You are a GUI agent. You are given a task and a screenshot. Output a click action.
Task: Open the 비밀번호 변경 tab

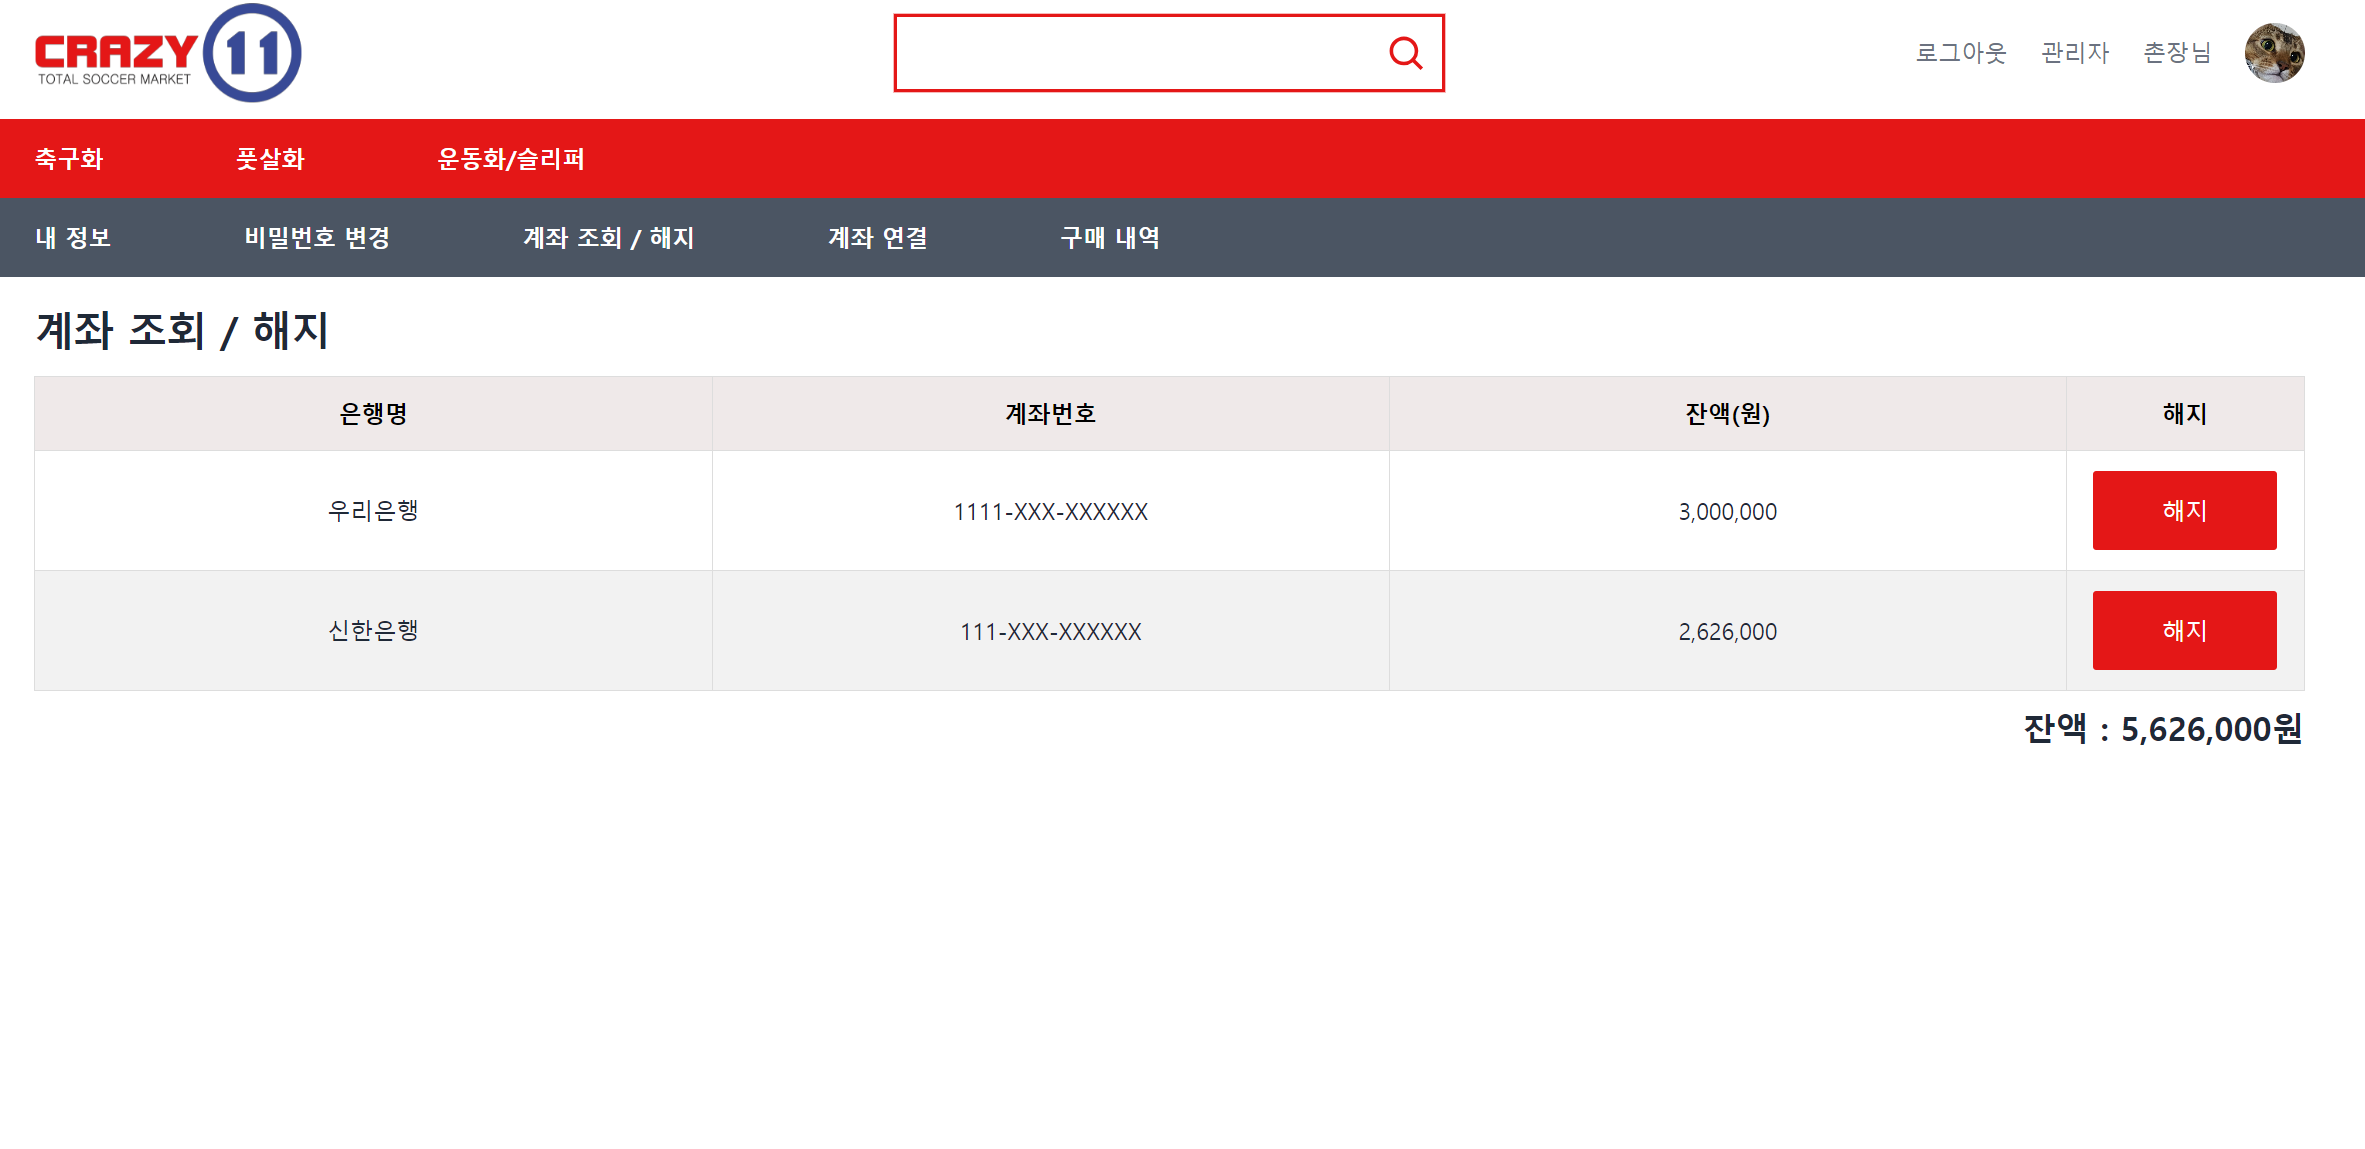click(x=317, y=238)
